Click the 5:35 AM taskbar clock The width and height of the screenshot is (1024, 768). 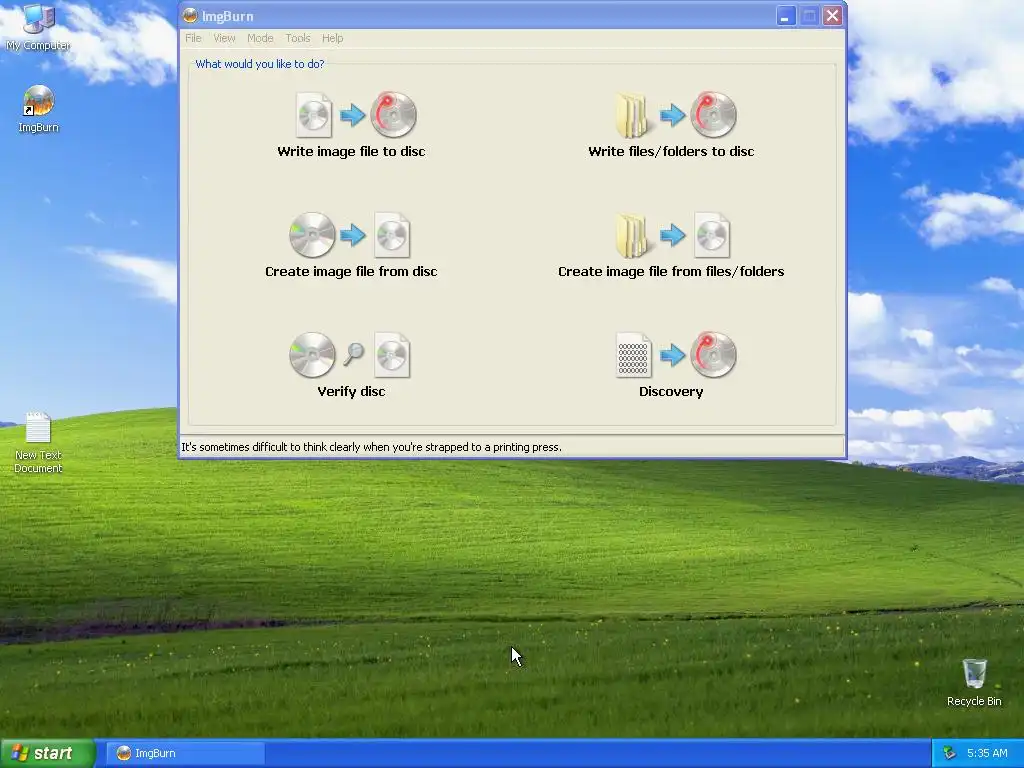(987, 753)
